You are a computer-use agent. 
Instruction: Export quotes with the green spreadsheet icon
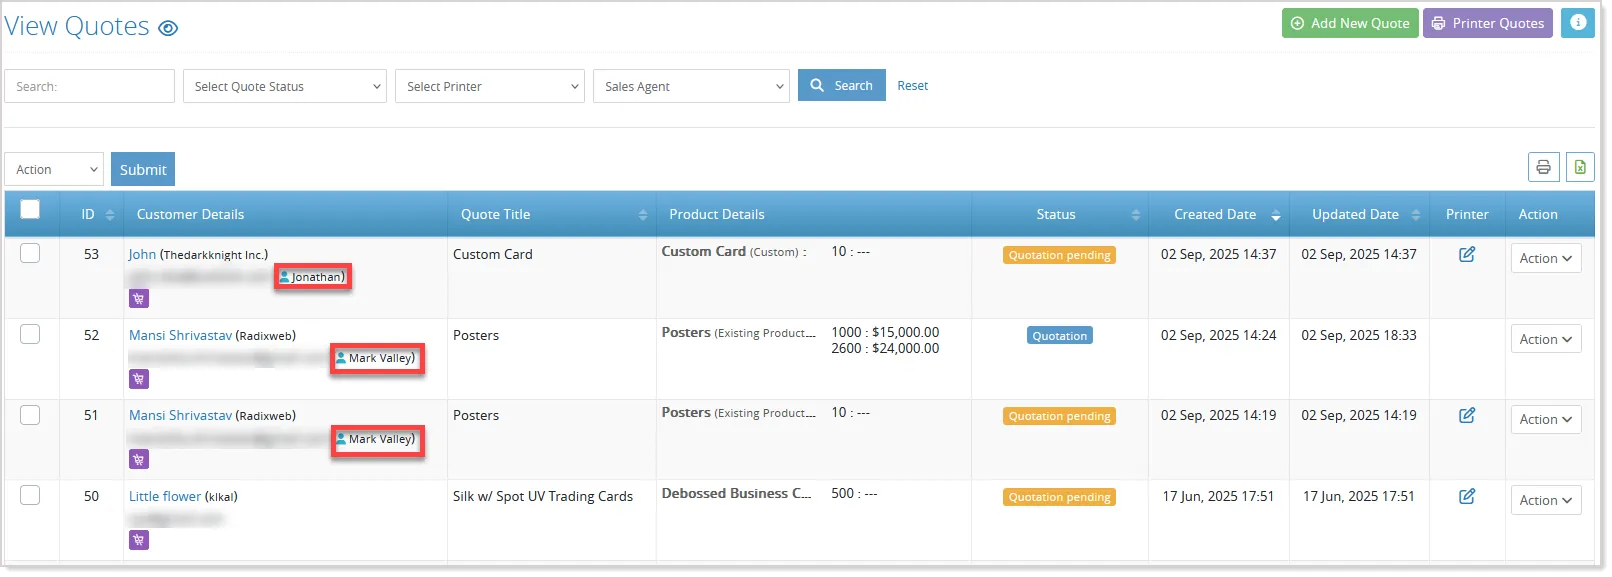click(x=1580, y=167)
